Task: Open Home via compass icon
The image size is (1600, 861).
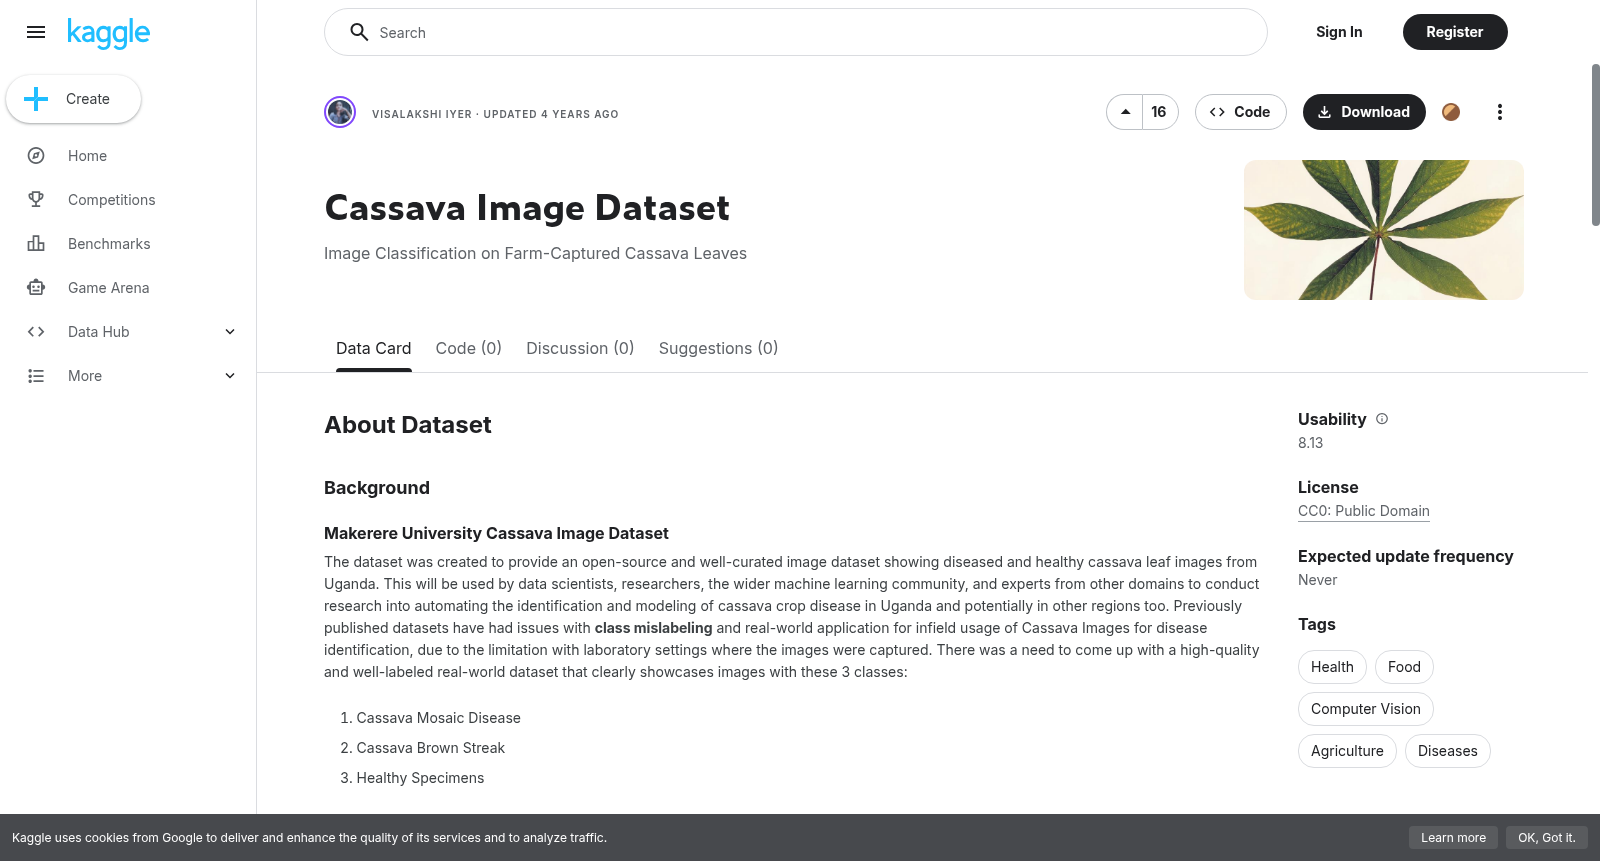Action: [x=36, y=156]
